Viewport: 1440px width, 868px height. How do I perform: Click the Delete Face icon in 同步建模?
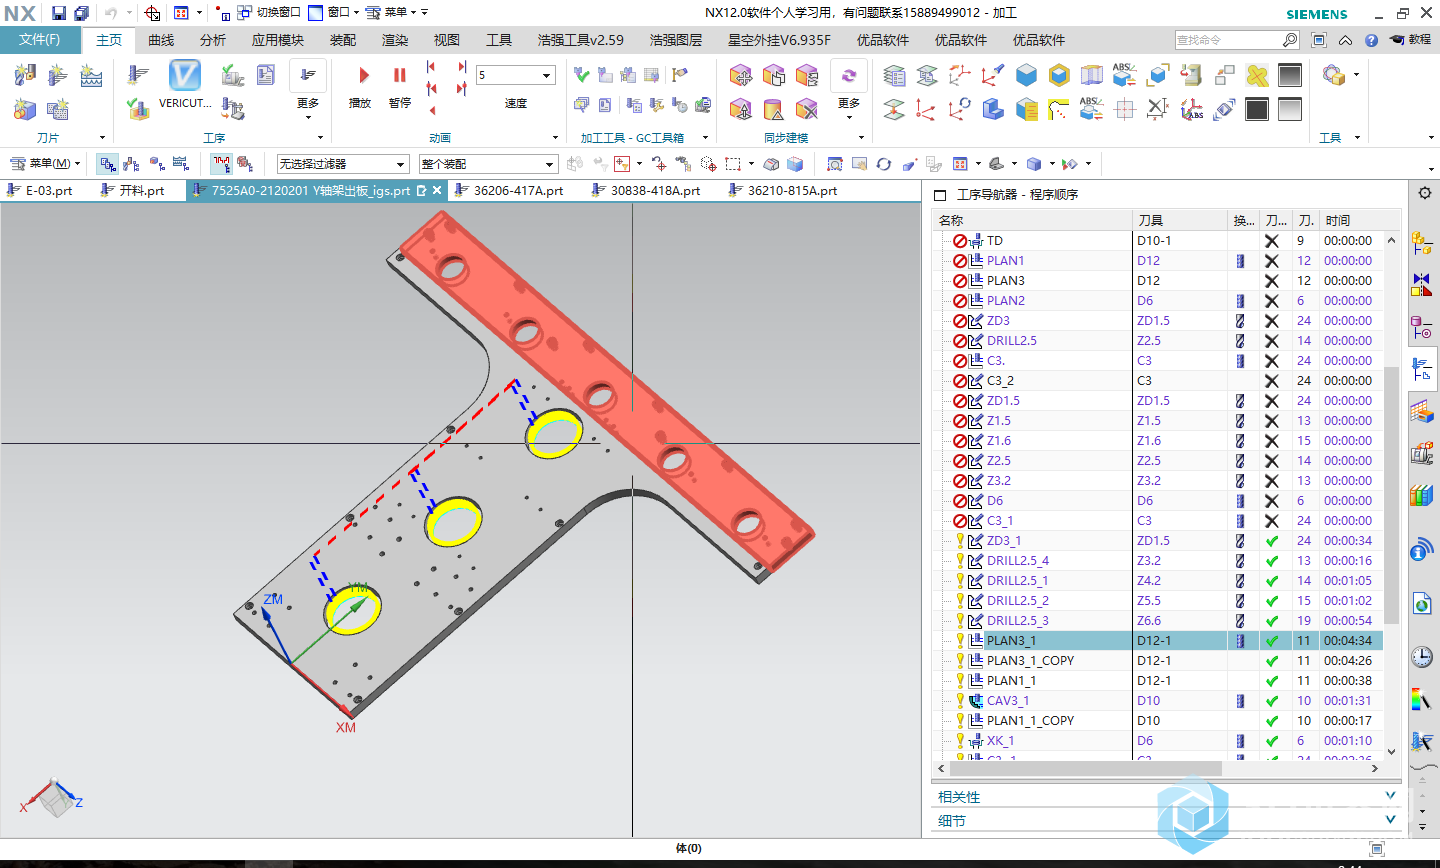(807, 108)
